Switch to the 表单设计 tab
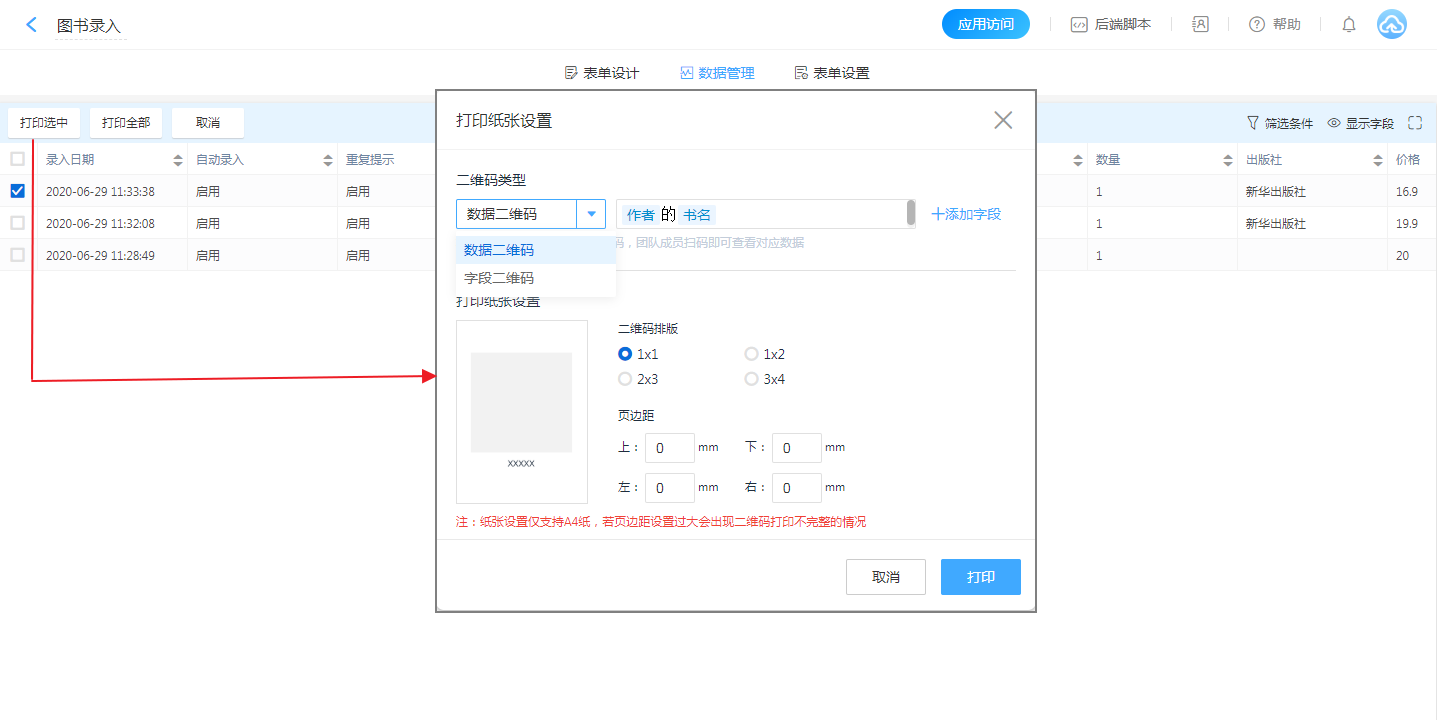Viewport: 1437px width, 720px height. pyautogui.click(x=602, y=73)
